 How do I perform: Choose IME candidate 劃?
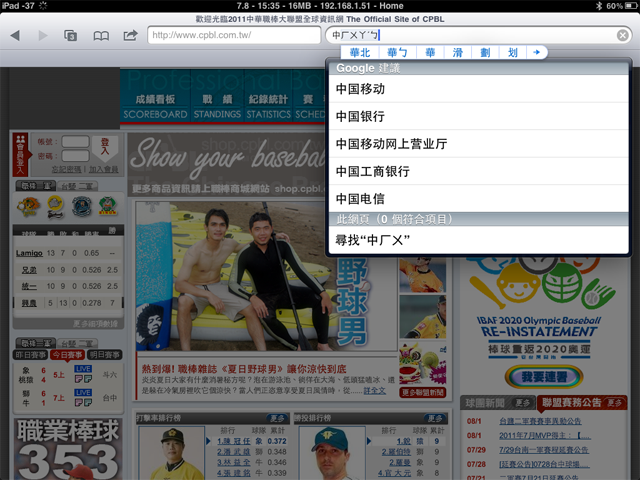(485, 52)
